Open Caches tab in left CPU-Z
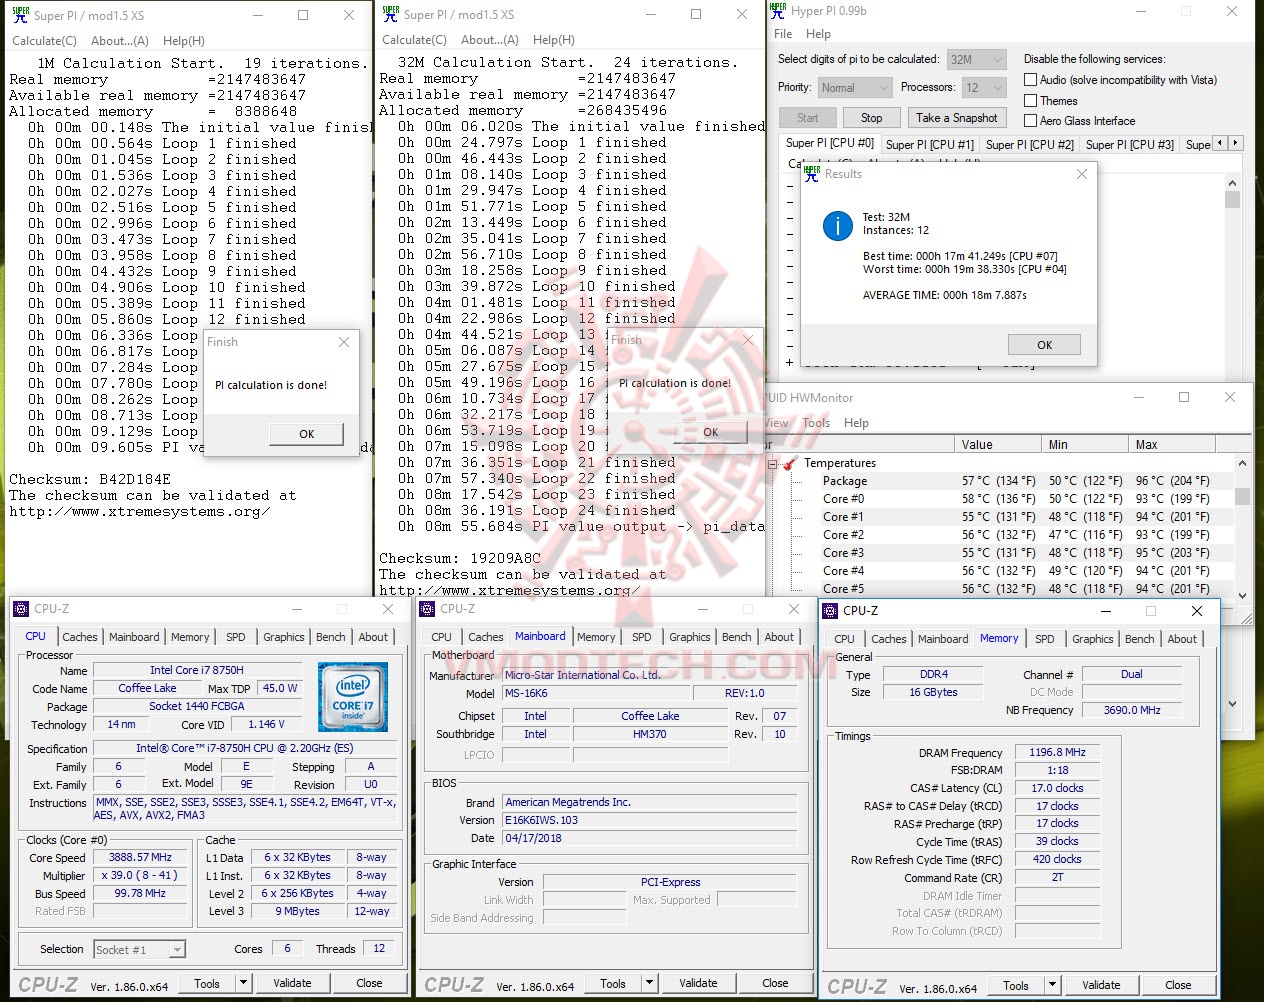1264x1002 pixels. click(80, 637)
